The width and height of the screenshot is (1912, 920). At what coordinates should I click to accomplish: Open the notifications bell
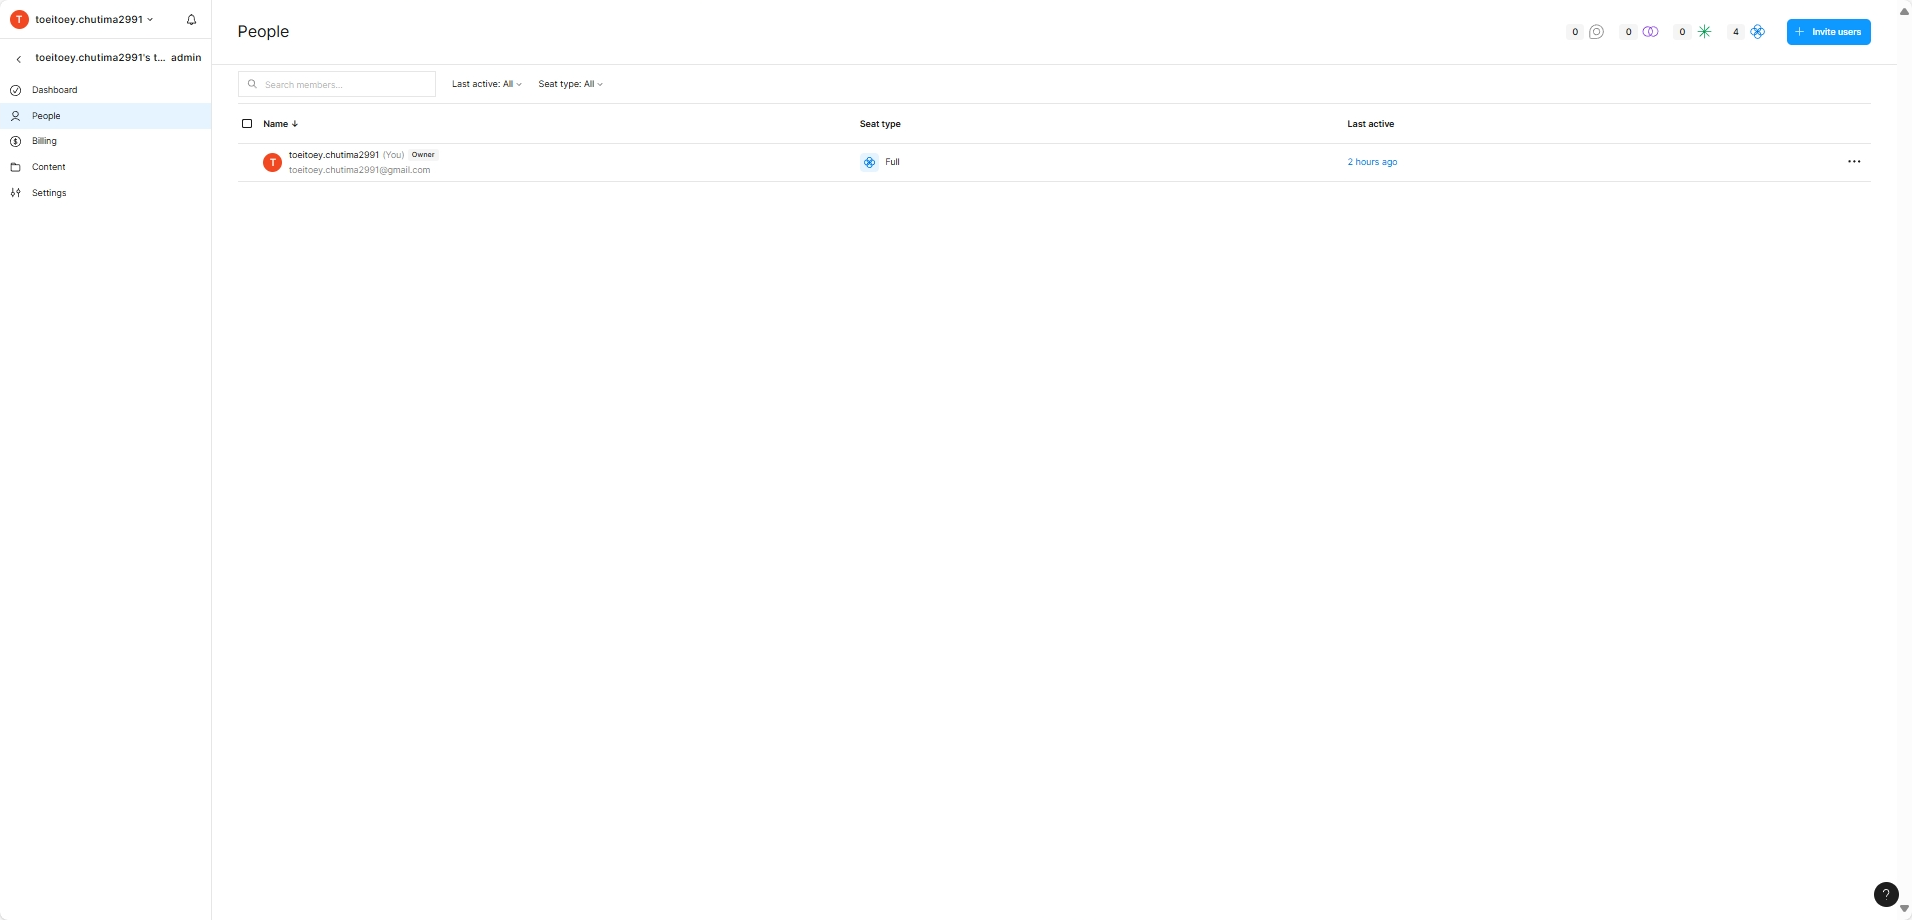(191, 20)
